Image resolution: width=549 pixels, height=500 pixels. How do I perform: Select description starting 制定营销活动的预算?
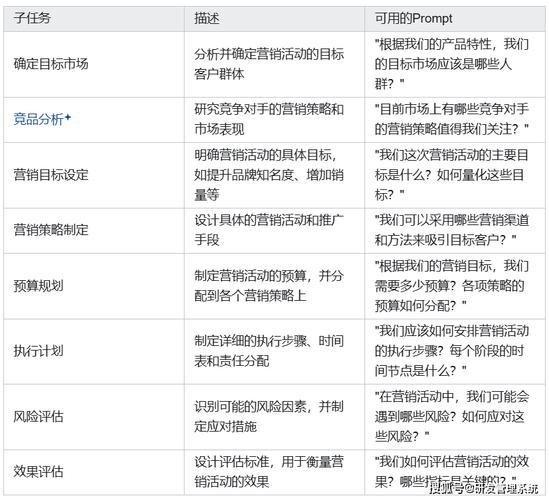point(269,286)
